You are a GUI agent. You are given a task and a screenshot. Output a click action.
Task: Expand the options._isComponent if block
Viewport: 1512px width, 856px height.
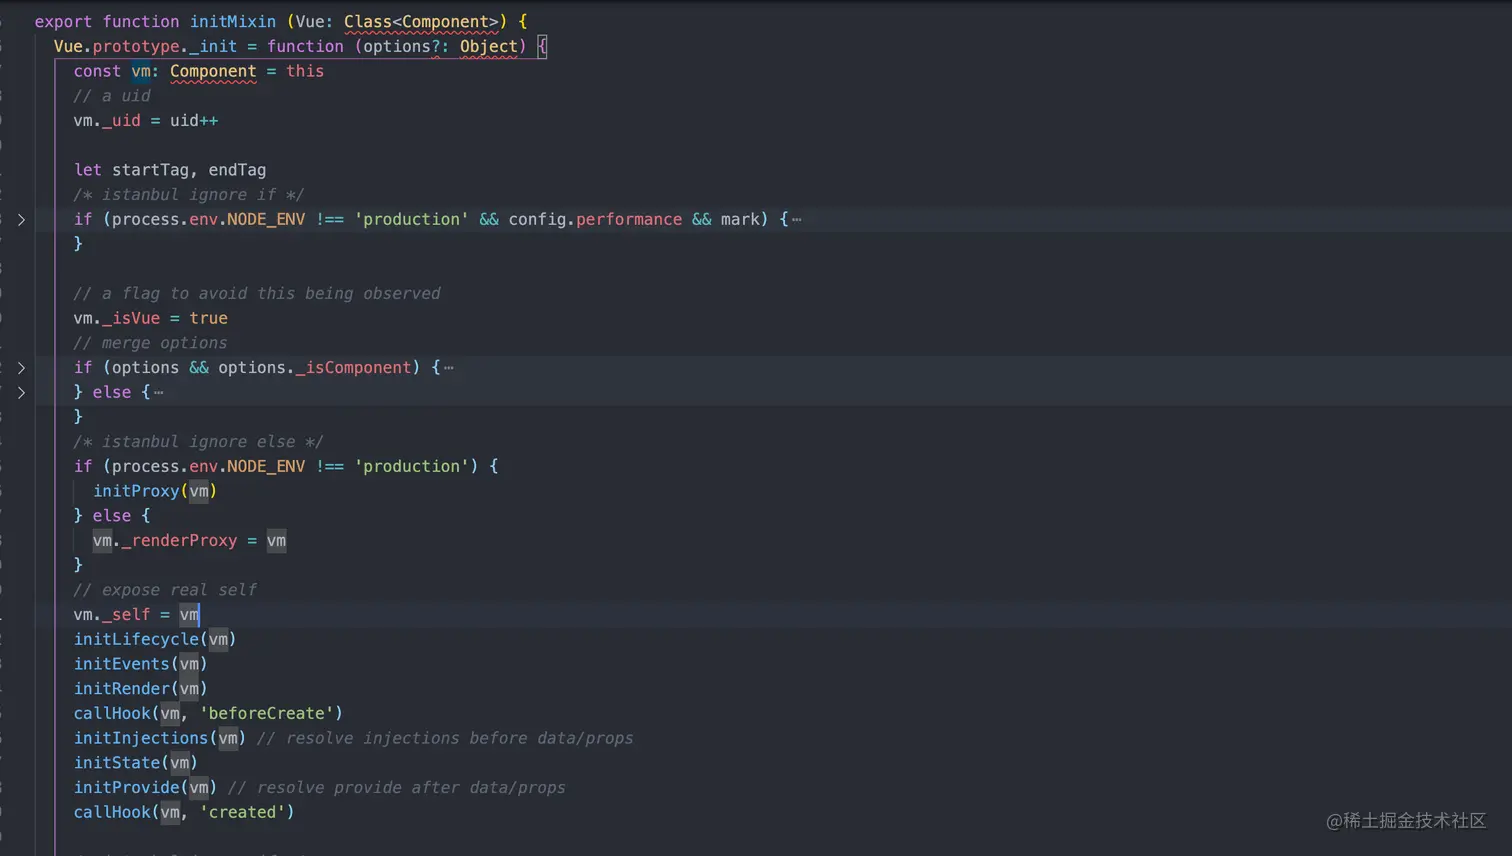pyautogui.click(x=23, y=367)
